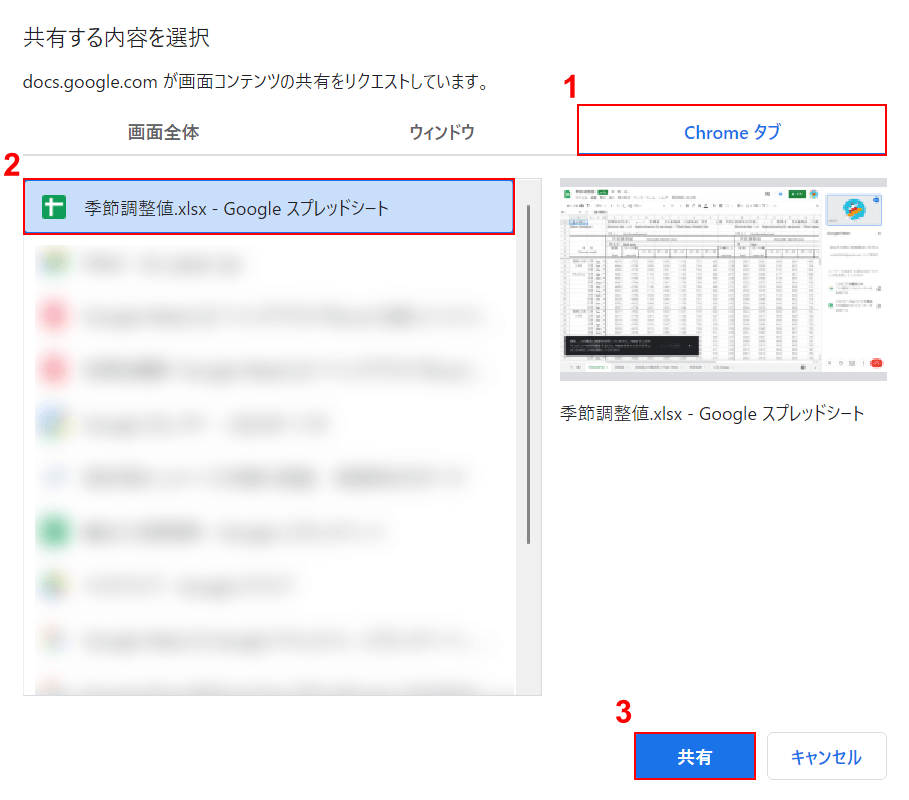The image size is (909, 800).
Task: Click the キャンセル button
Action: [x=827, y=756]
